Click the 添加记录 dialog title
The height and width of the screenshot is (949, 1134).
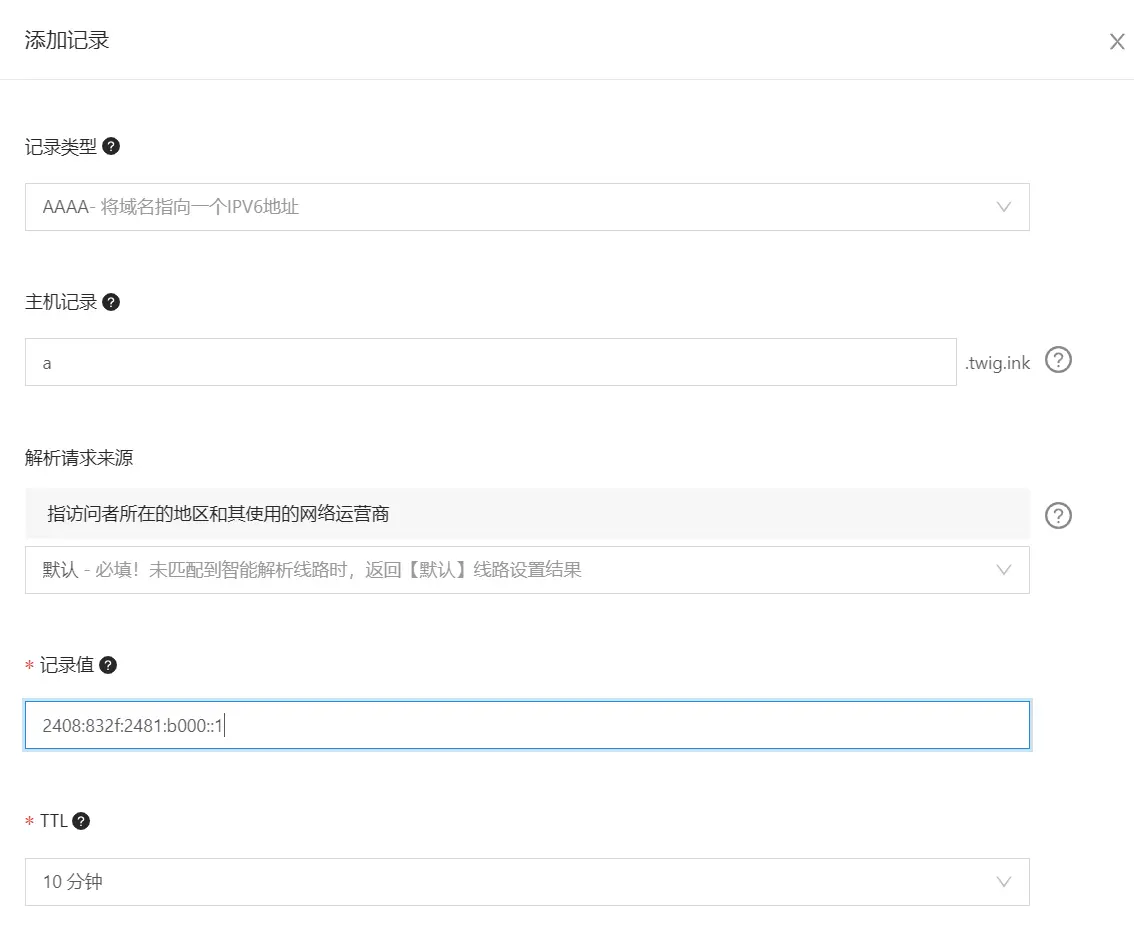(x=67, y=41)
